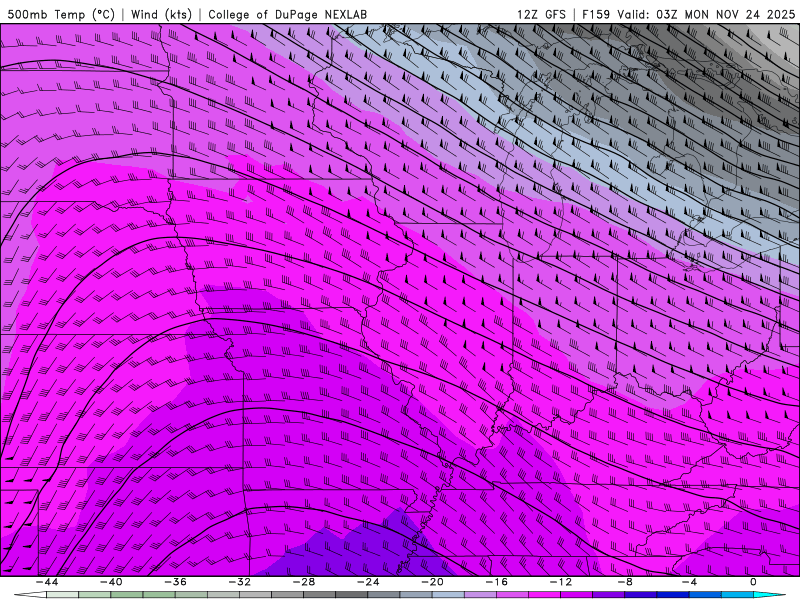Select the "−12" colorbar tick label

click(560, 582)
